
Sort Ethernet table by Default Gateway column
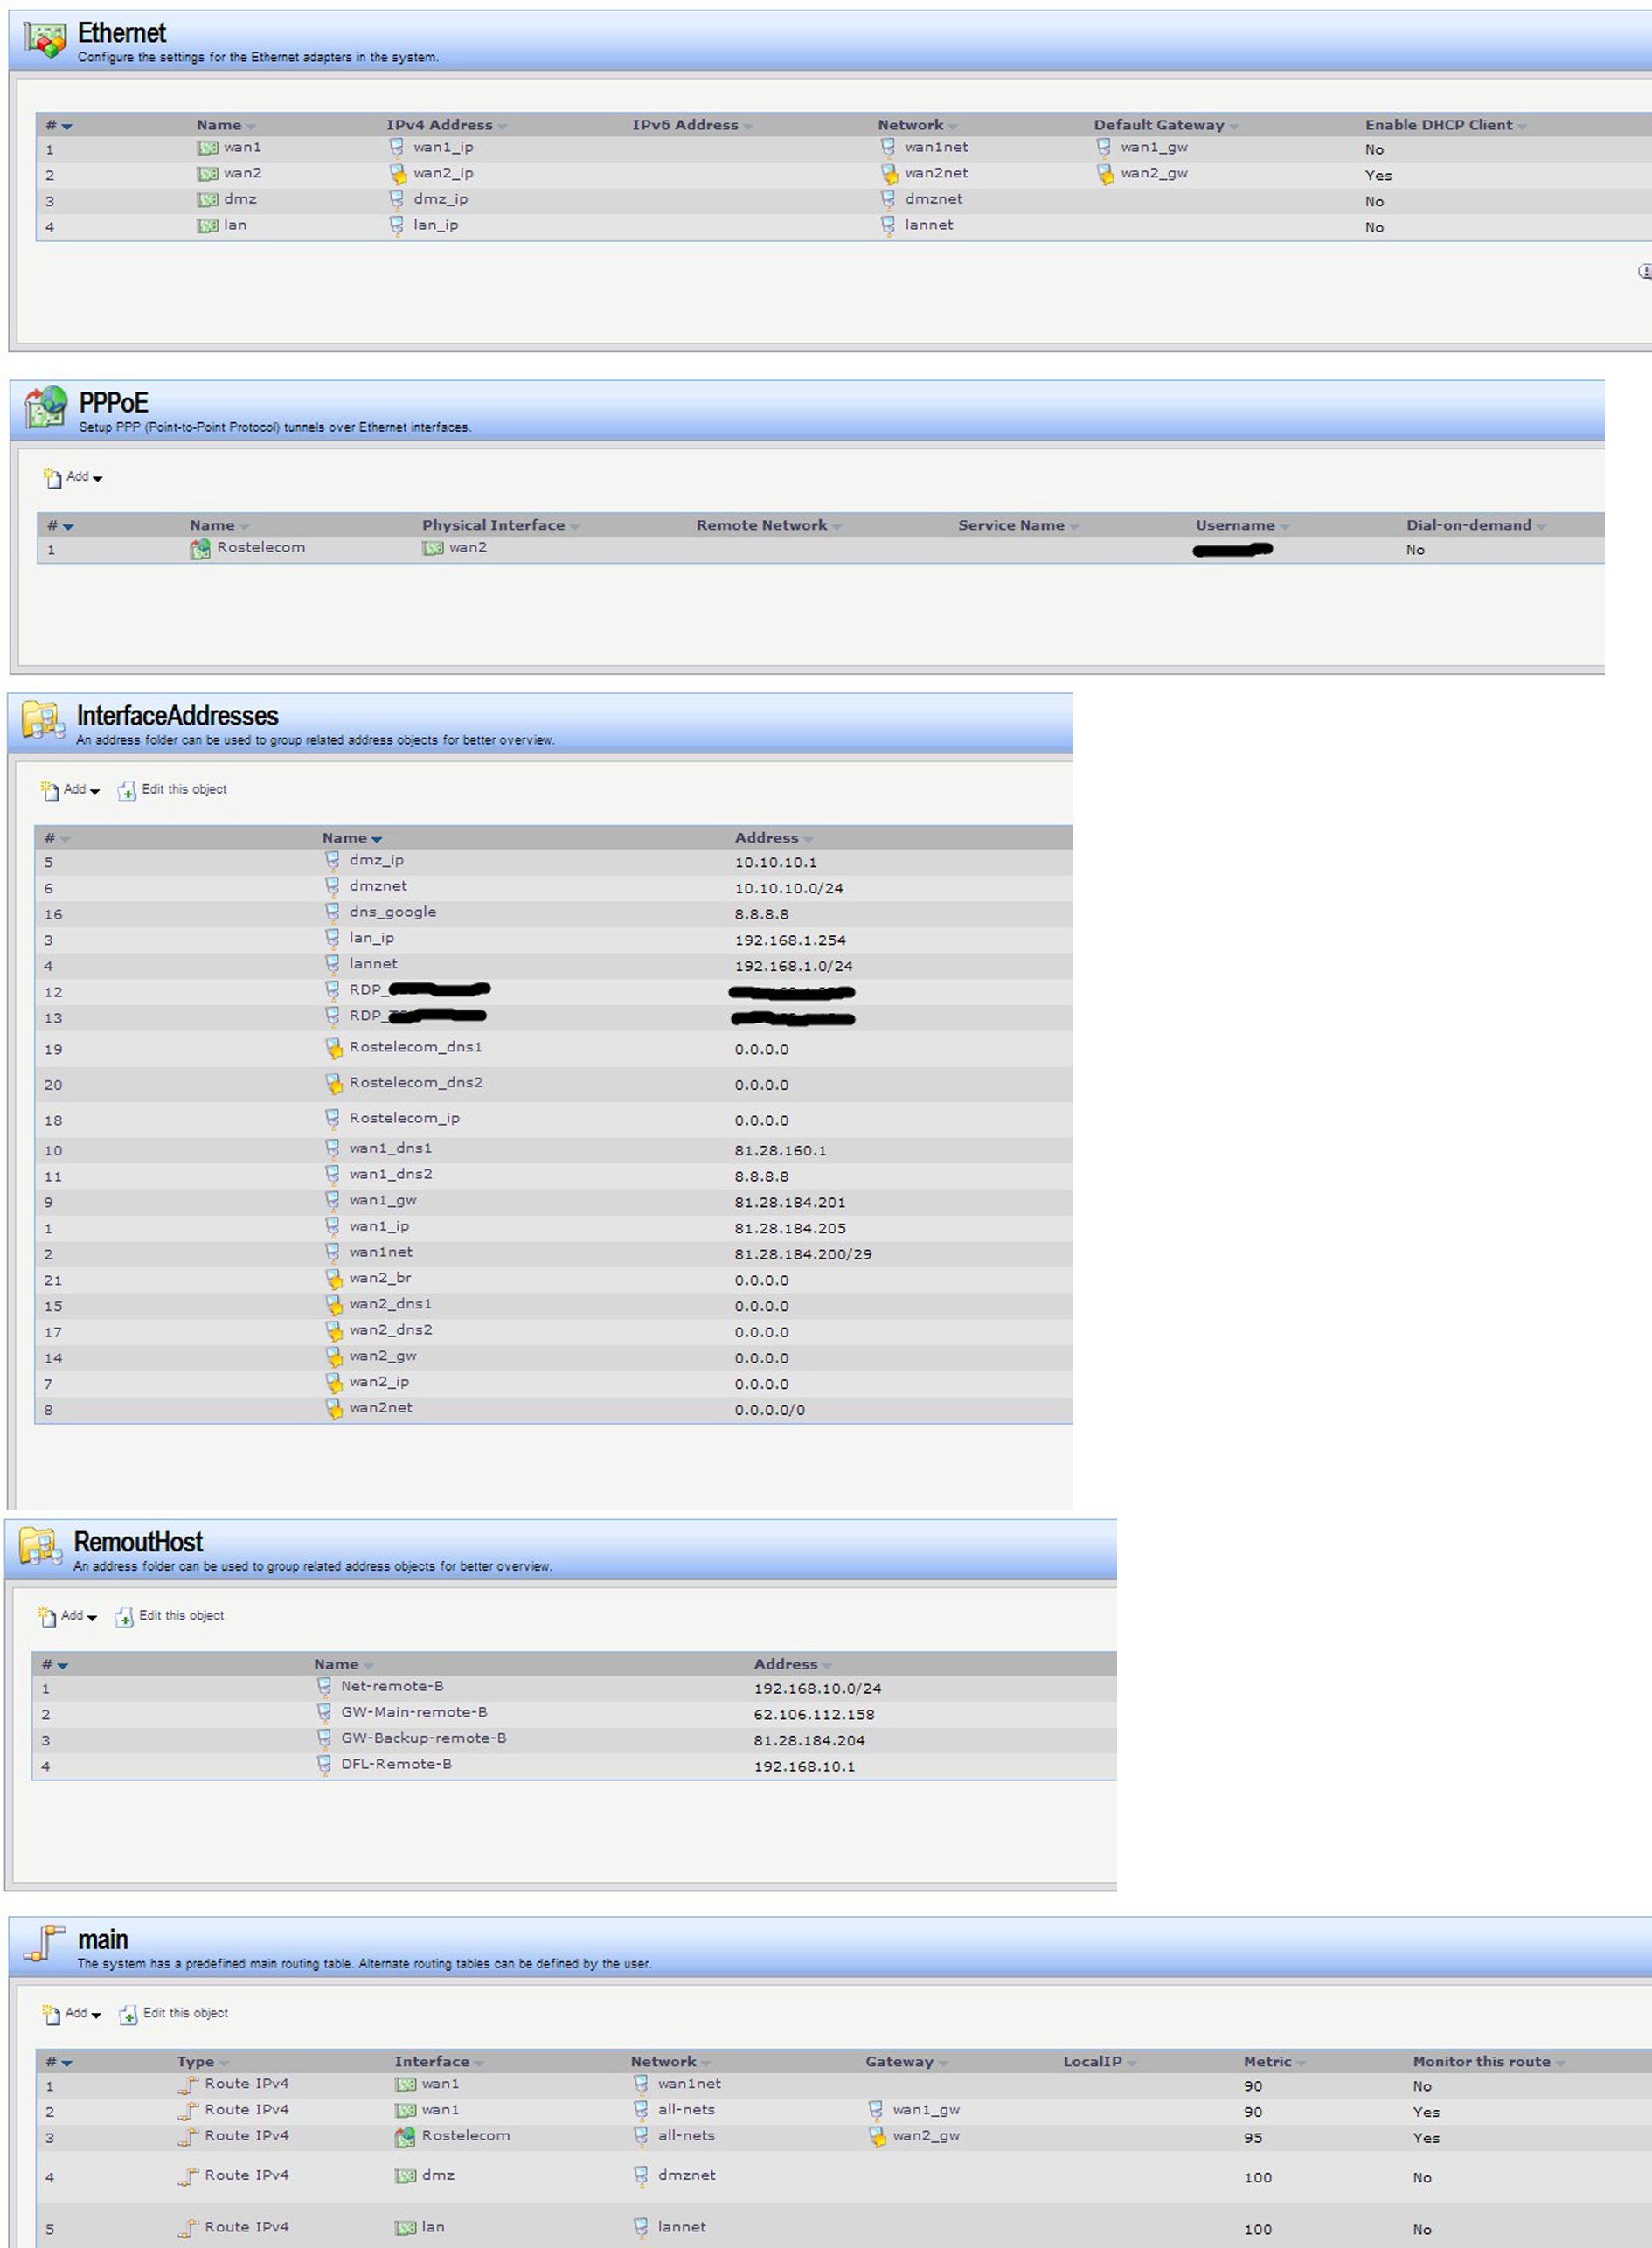(1166, 125)
